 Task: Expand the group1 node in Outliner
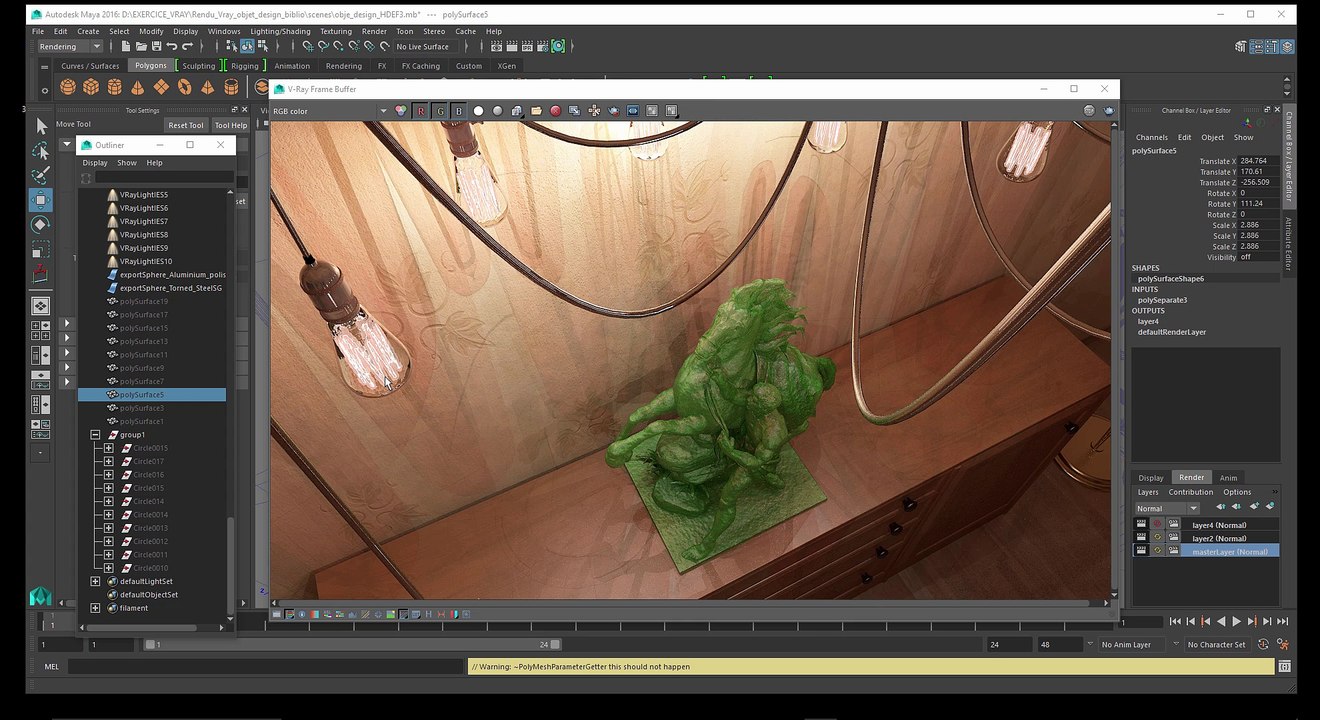click(95, 435)
